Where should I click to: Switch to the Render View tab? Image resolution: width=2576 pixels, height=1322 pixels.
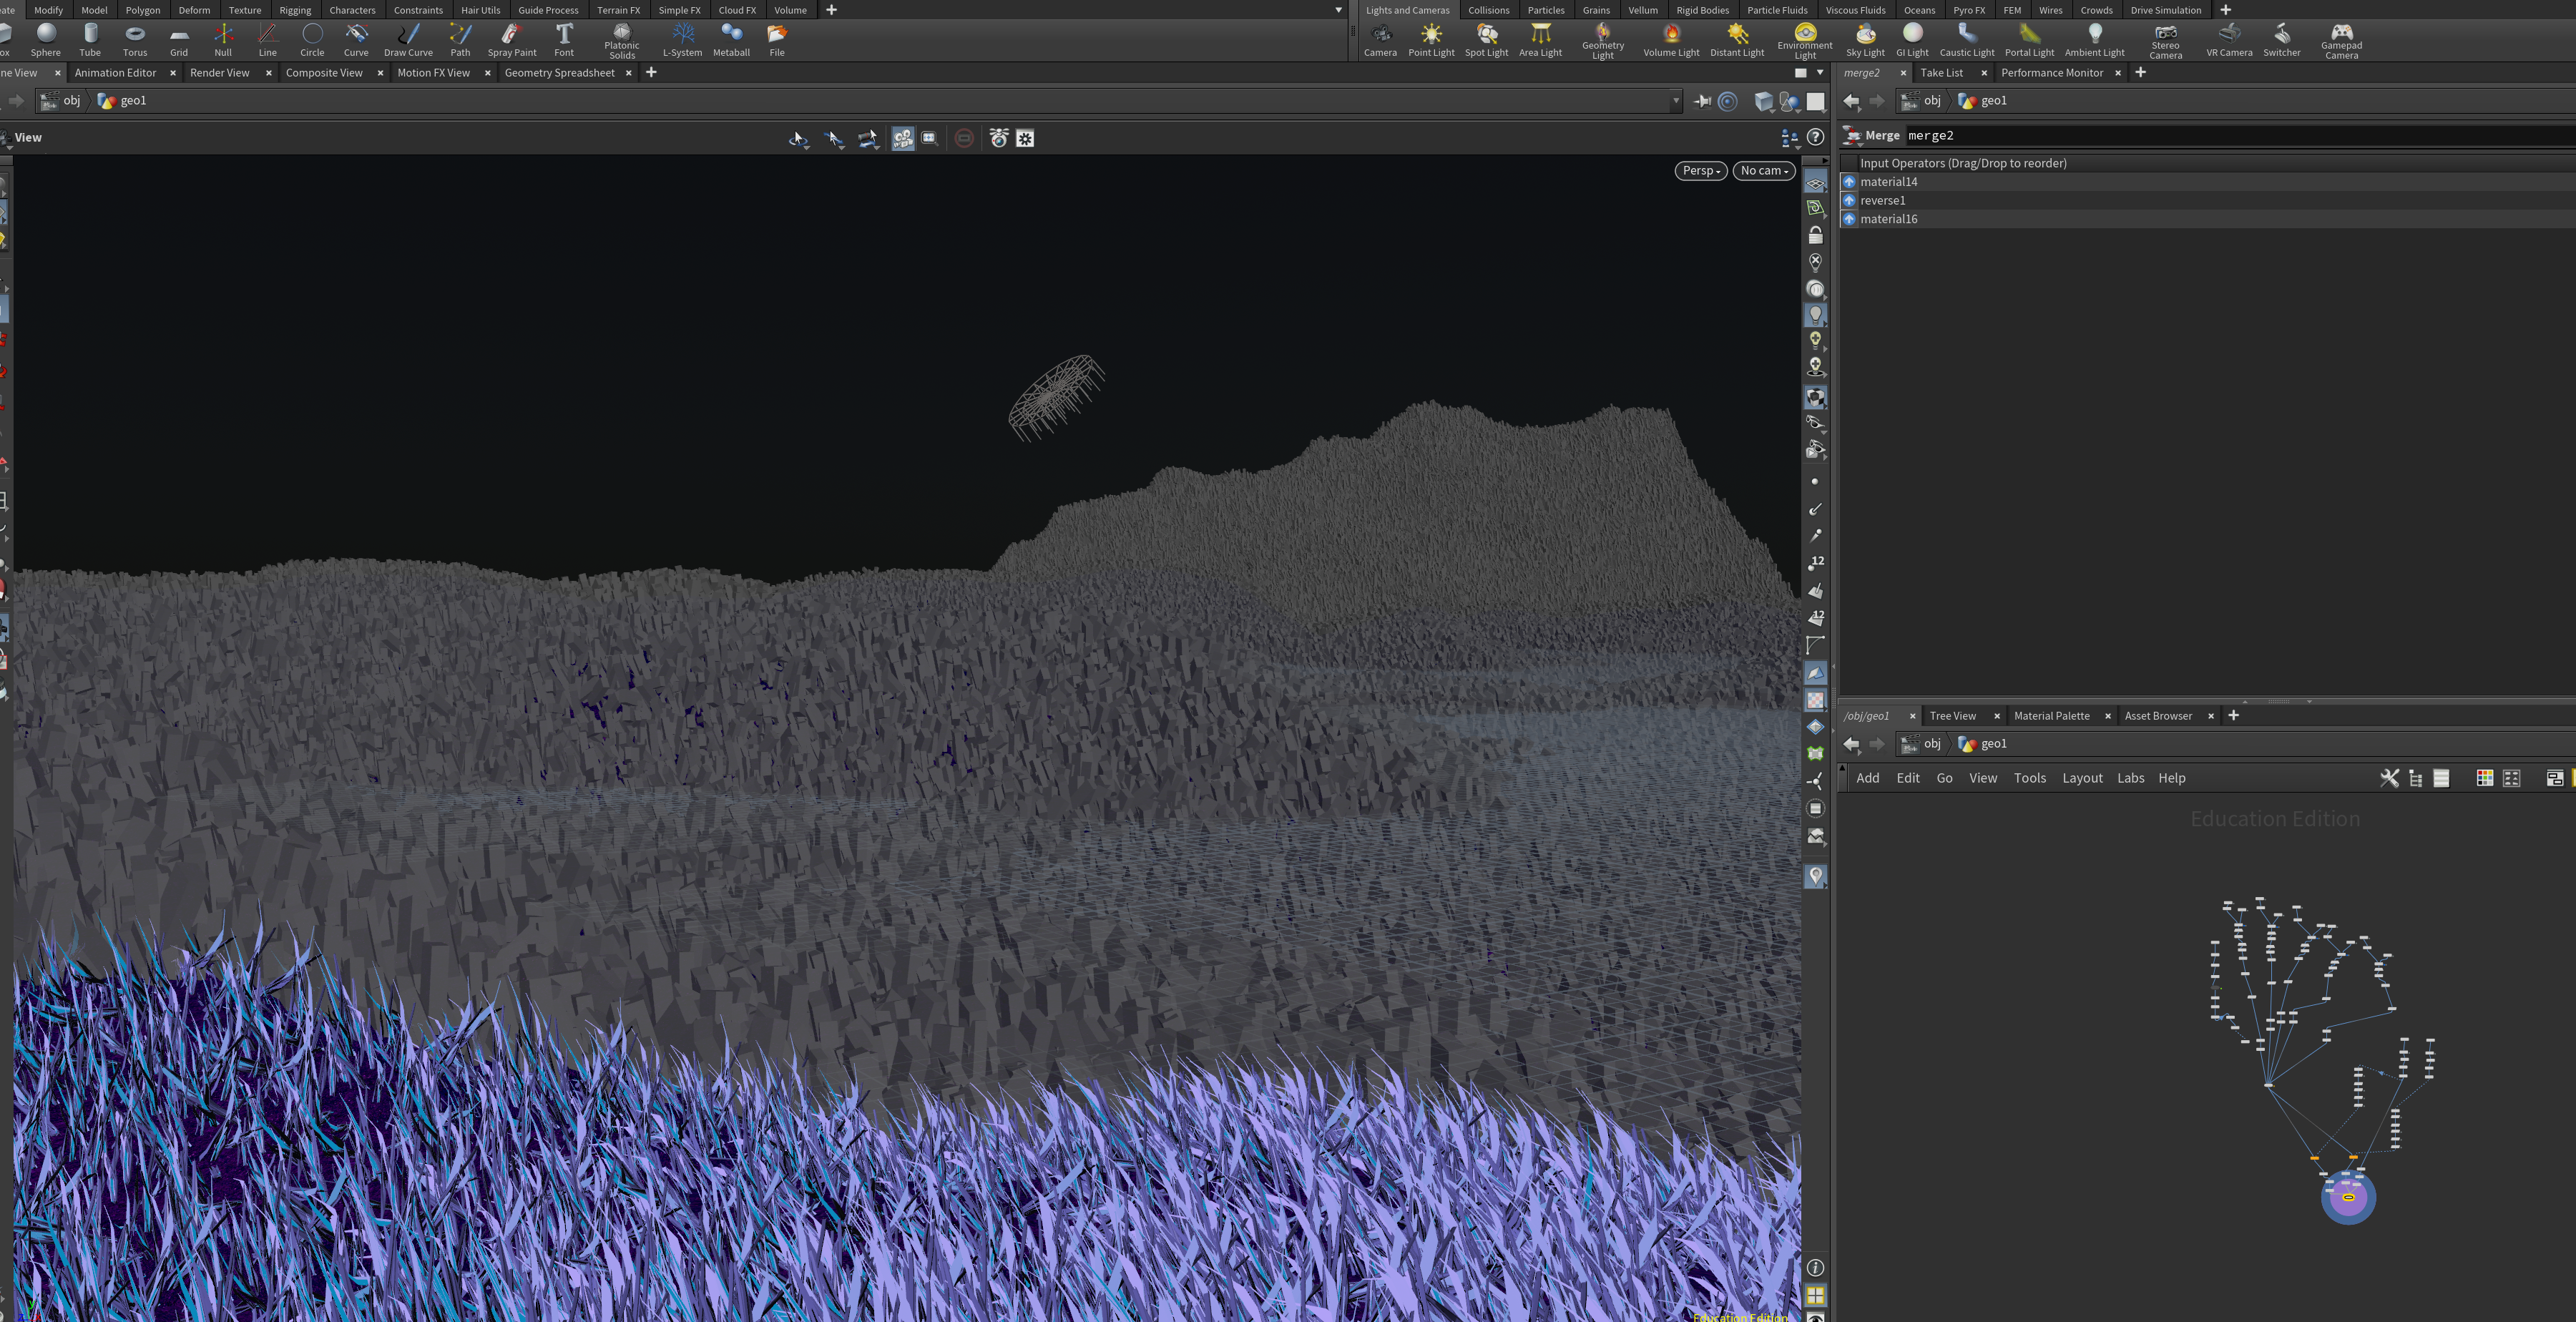pyautogui.click(x=220, y=73)
